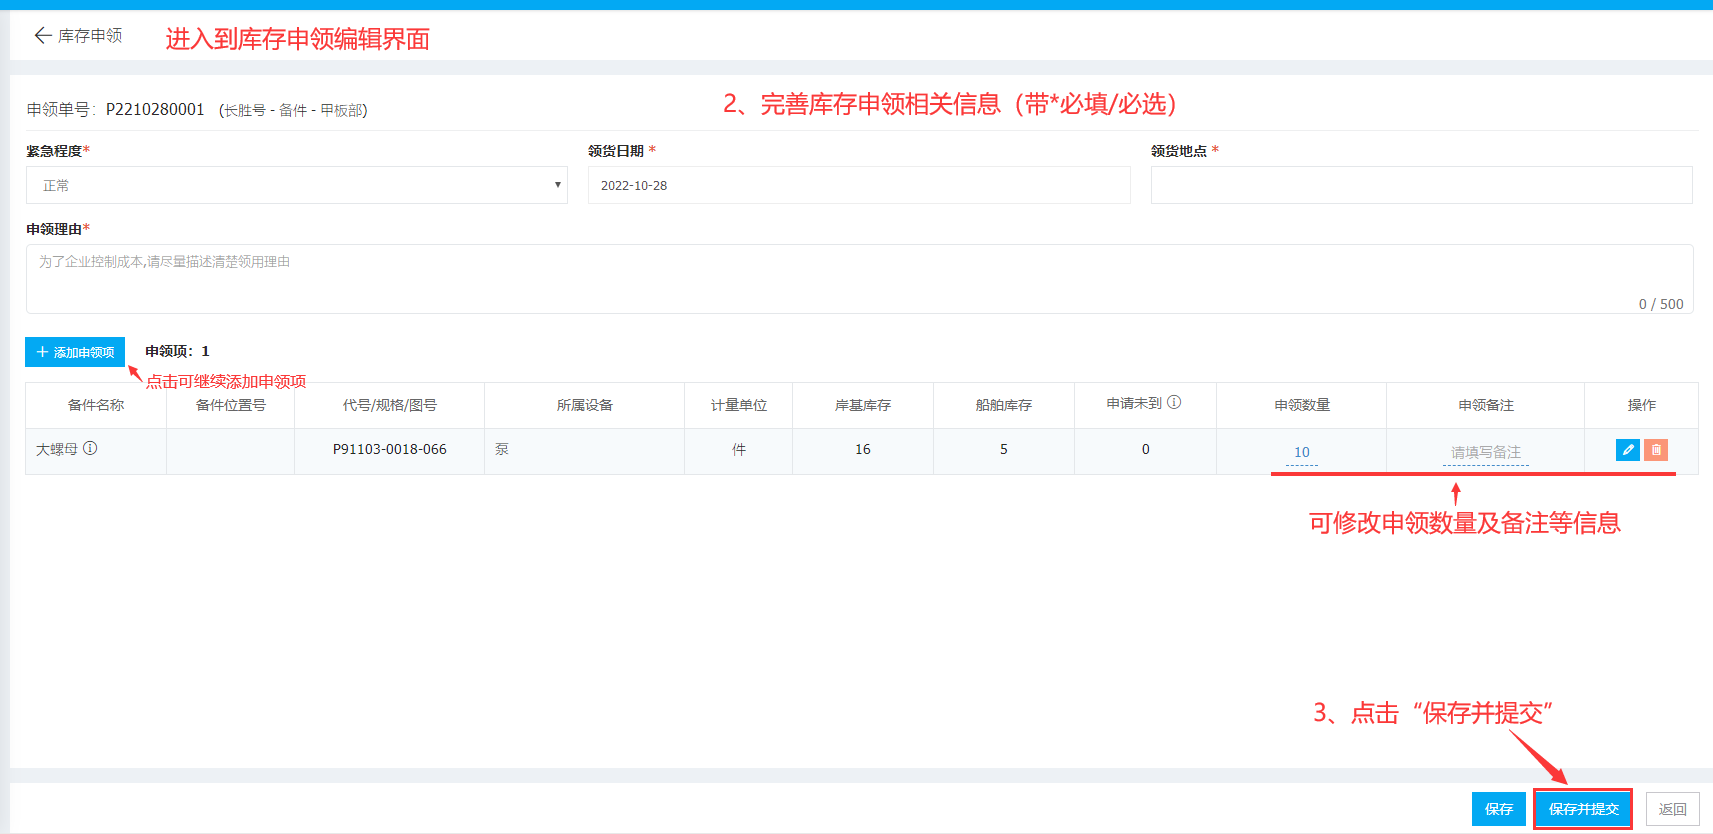This screenshot has height=834, width=1713.
Task: Click the 计量单位 cell 件
Action: [x=739, y=449]
